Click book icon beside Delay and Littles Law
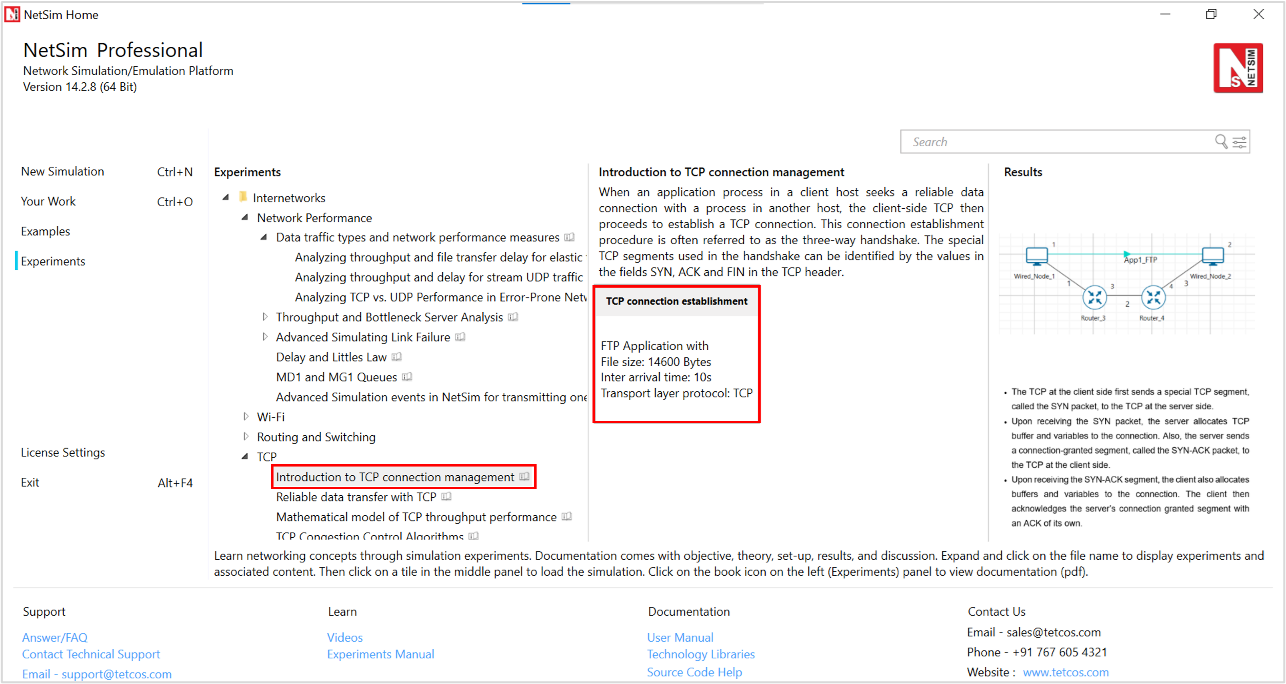The width and height of the screenshot is (1286, 684). (x=397, y=357)
